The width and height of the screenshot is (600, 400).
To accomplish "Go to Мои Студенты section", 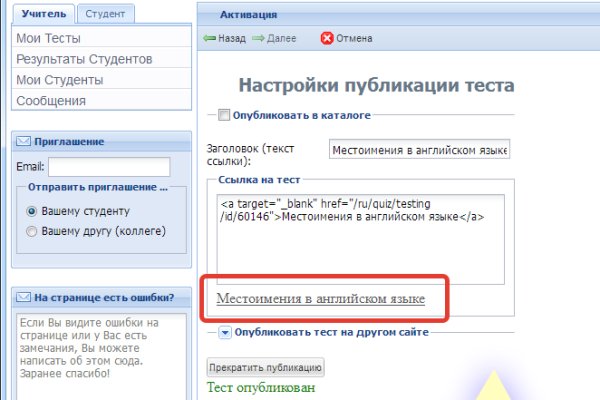I will point(59,80).
